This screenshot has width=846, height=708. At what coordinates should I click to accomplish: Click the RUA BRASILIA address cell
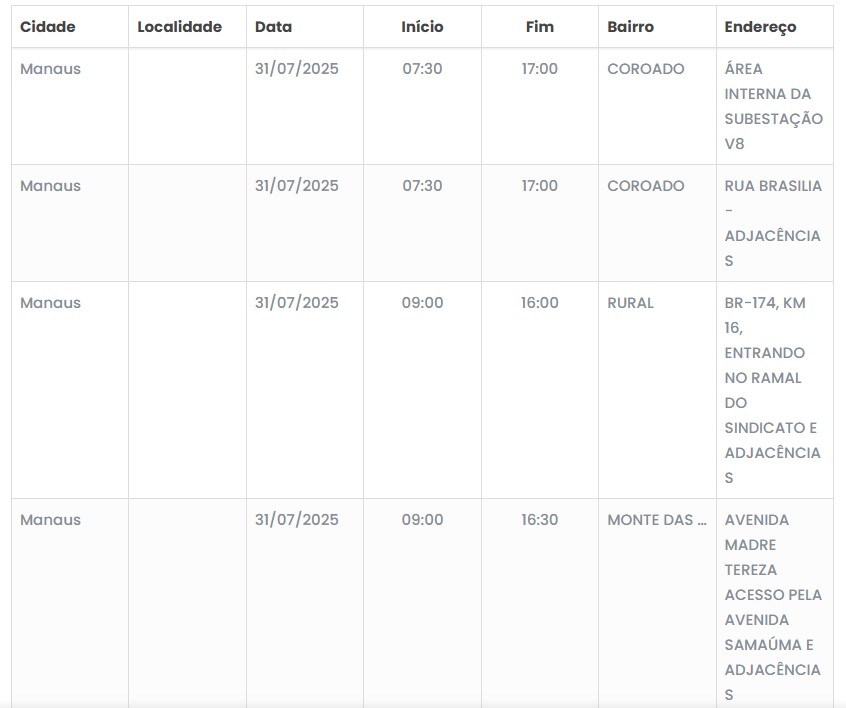pyautogui.click(x=773, y=223)
